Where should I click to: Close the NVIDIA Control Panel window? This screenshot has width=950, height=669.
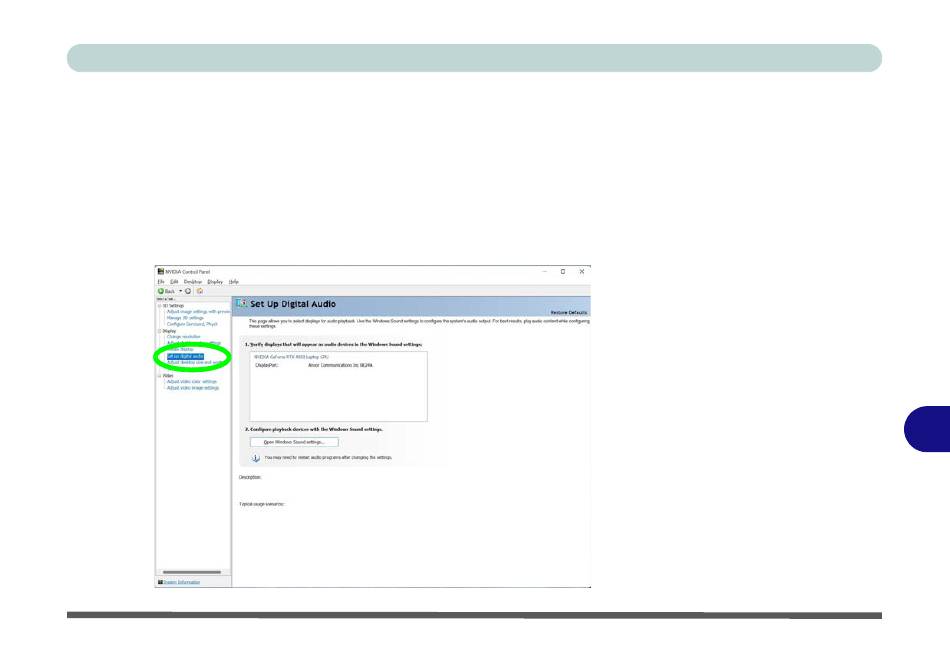(x=582, y=271)
